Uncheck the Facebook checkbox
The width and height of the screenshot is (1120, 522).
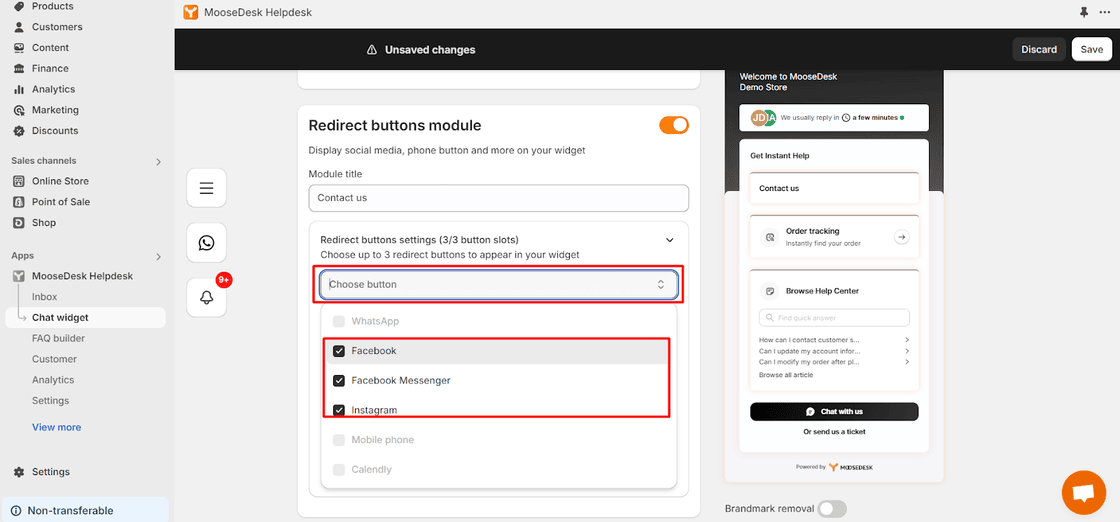[x=339, y=351]
